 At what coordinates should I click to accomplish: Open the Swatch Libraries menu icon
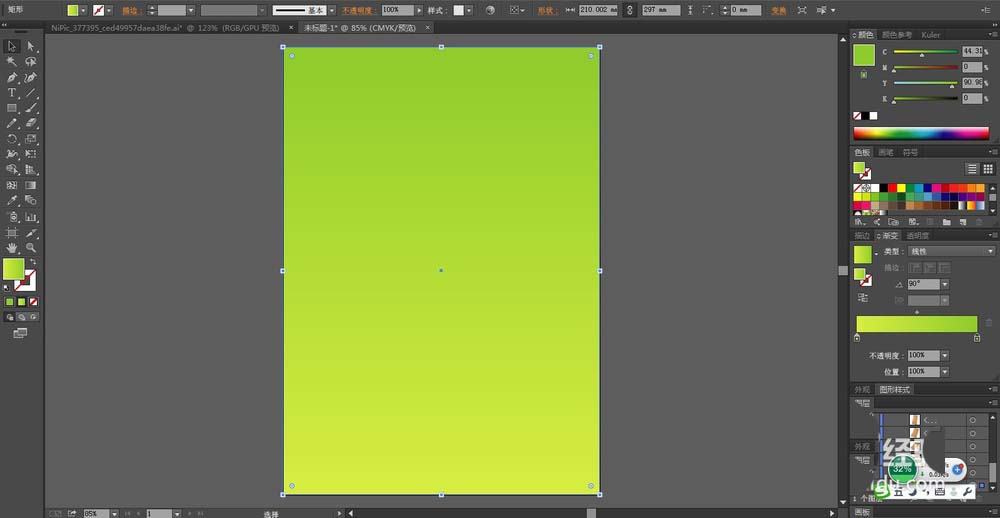click(860, 222)
